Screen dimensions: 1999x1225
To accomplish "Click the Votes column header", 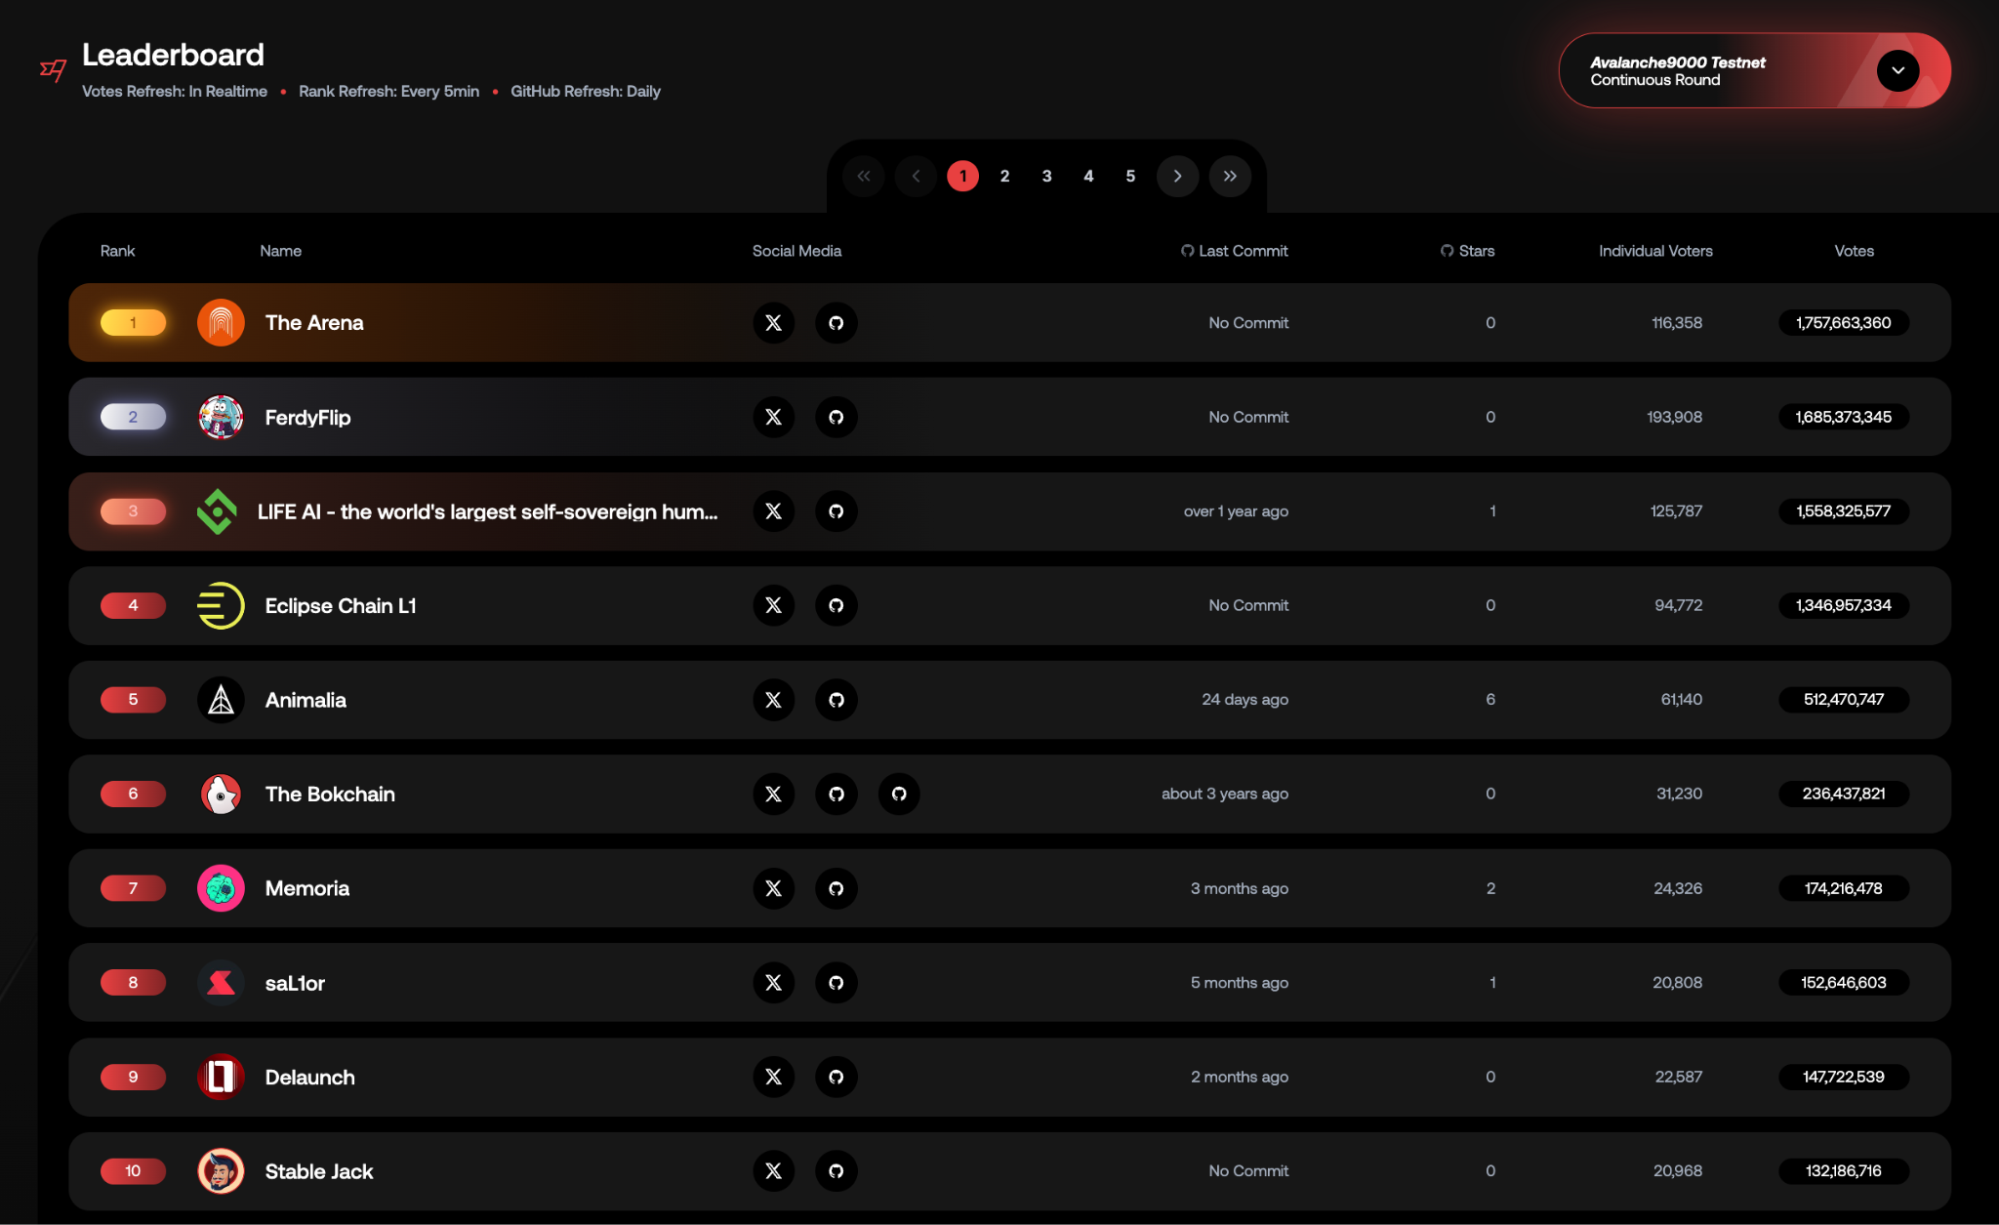I will pyautogui.click(x=1853, y=251).
